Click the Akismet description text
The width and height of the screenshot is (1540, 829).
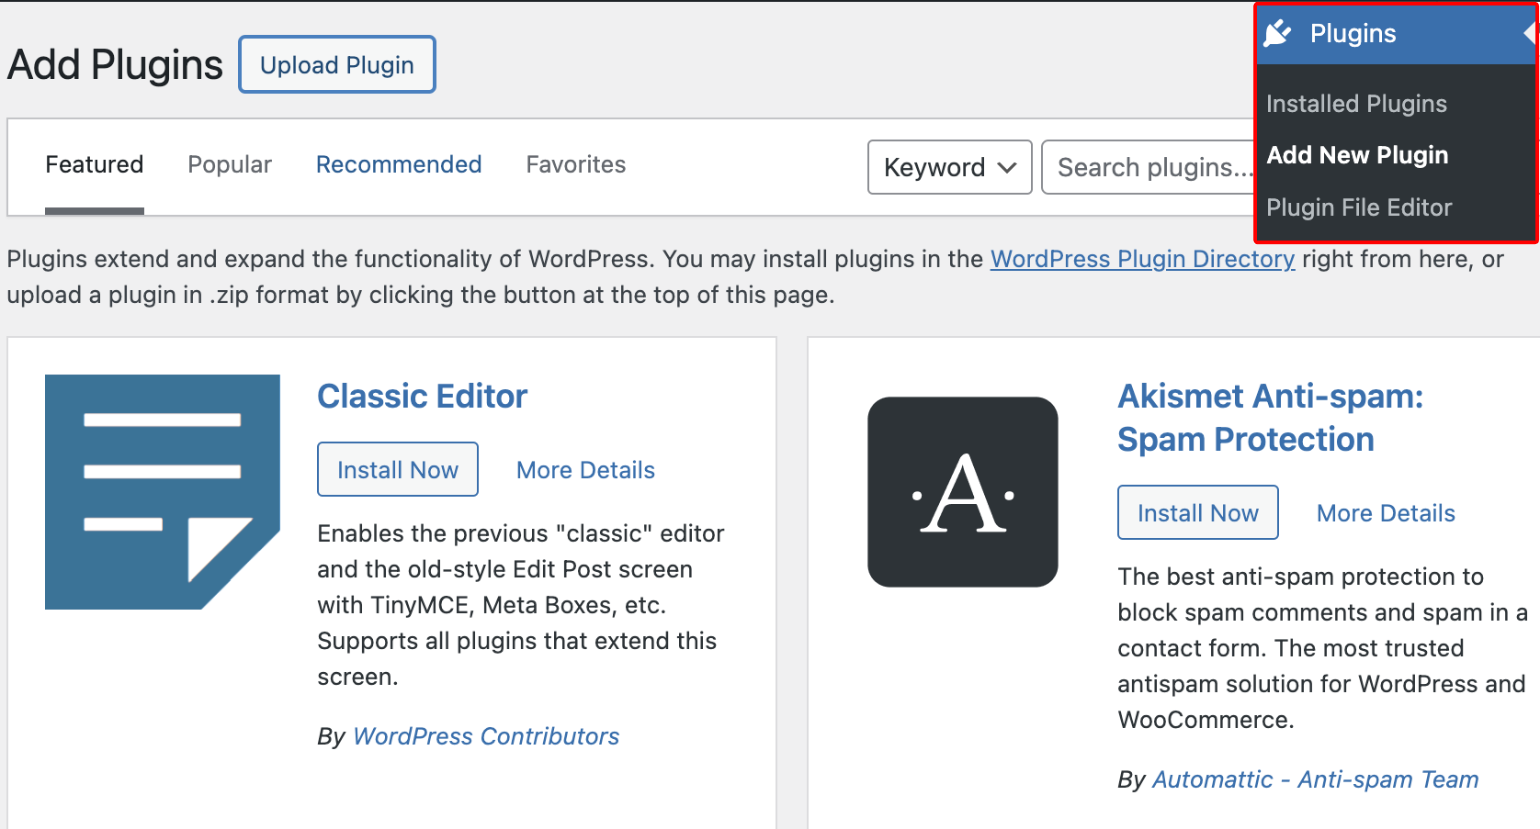point(1322,648)
